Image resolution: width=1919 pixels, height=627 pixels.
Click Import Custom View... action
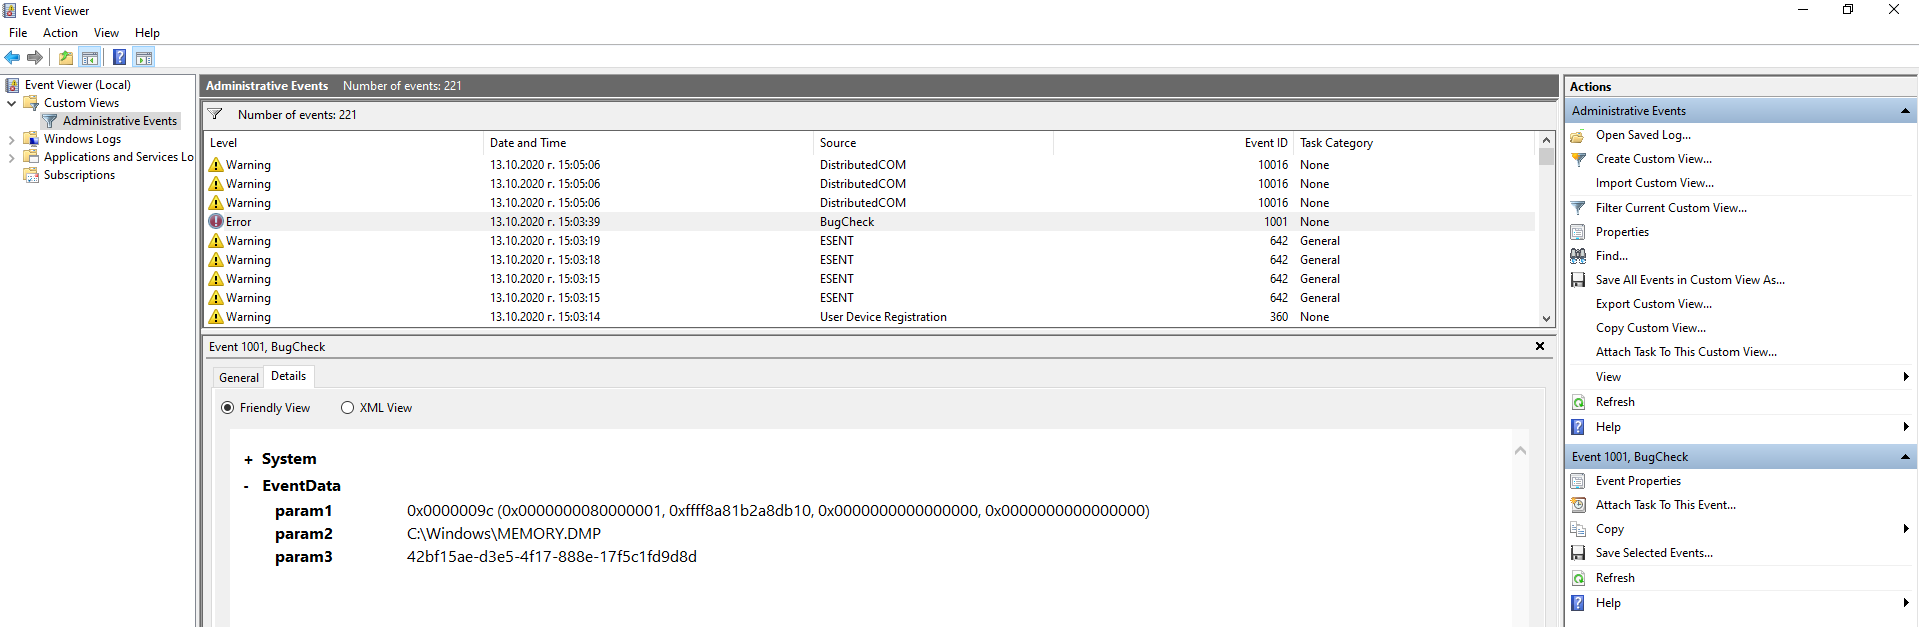1654,183
